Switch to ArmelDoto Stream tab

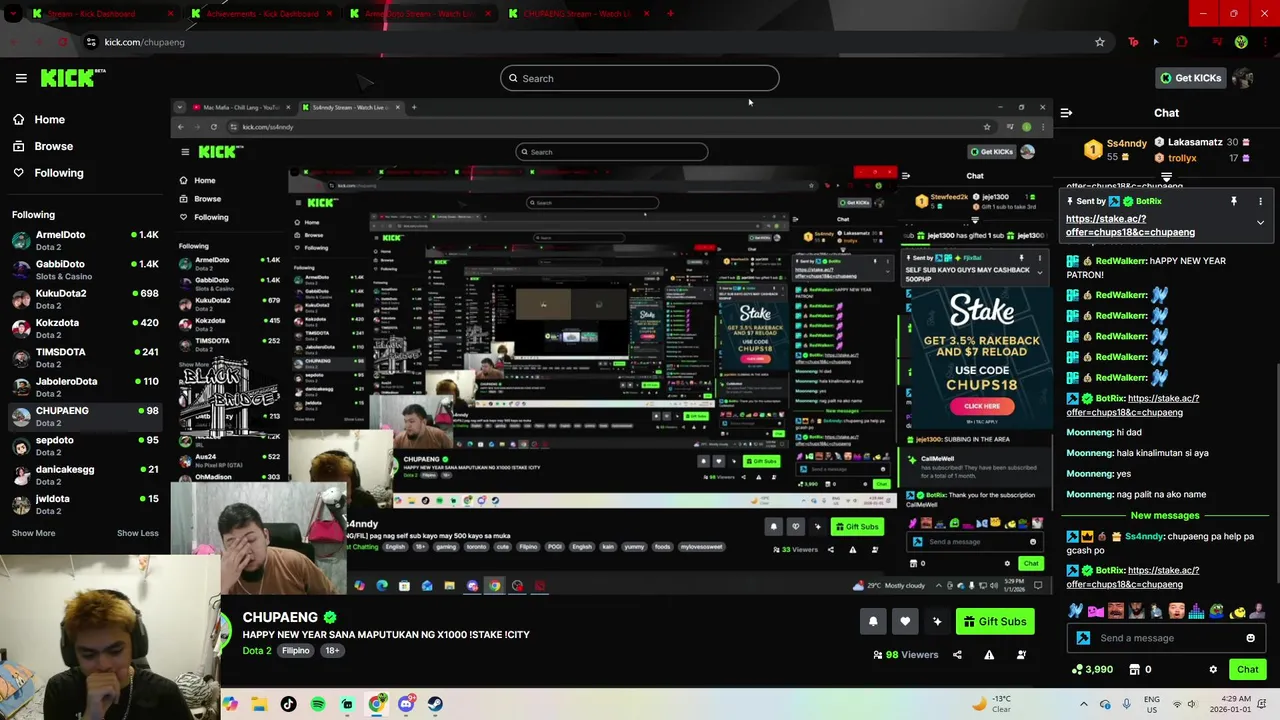click(421, 14)
